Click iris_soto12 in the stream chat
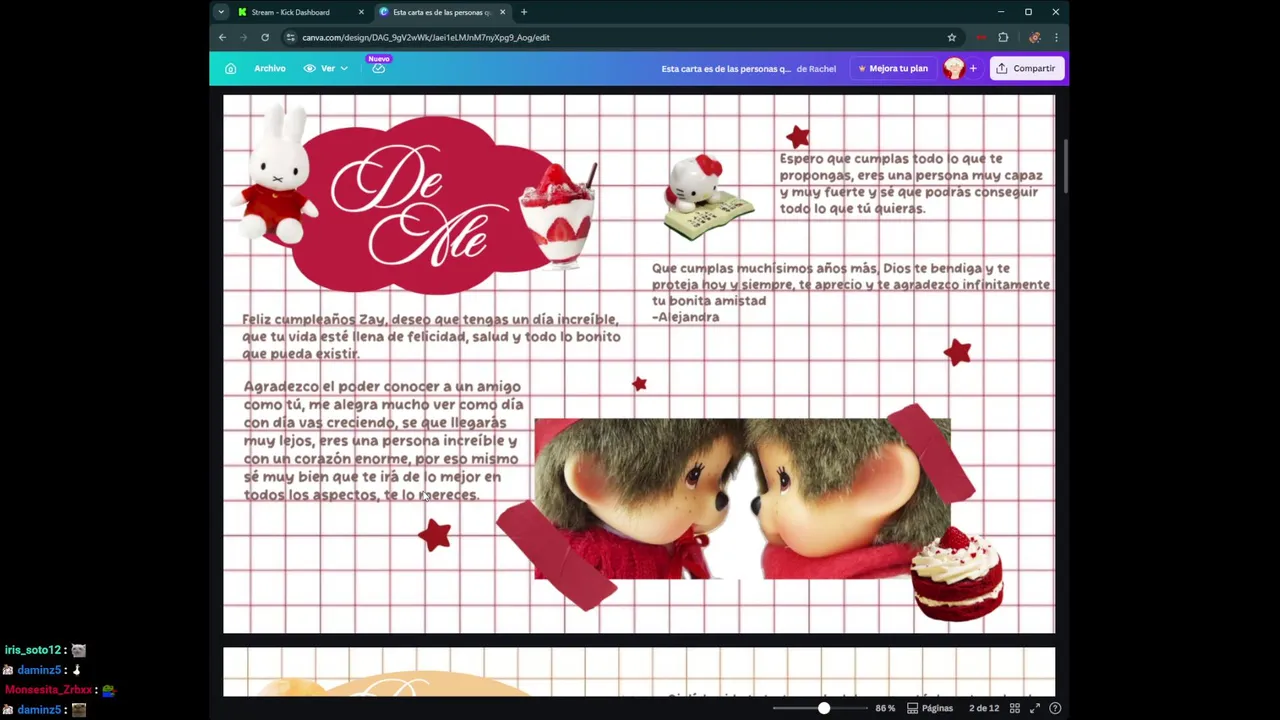 [x=33, y=650]
